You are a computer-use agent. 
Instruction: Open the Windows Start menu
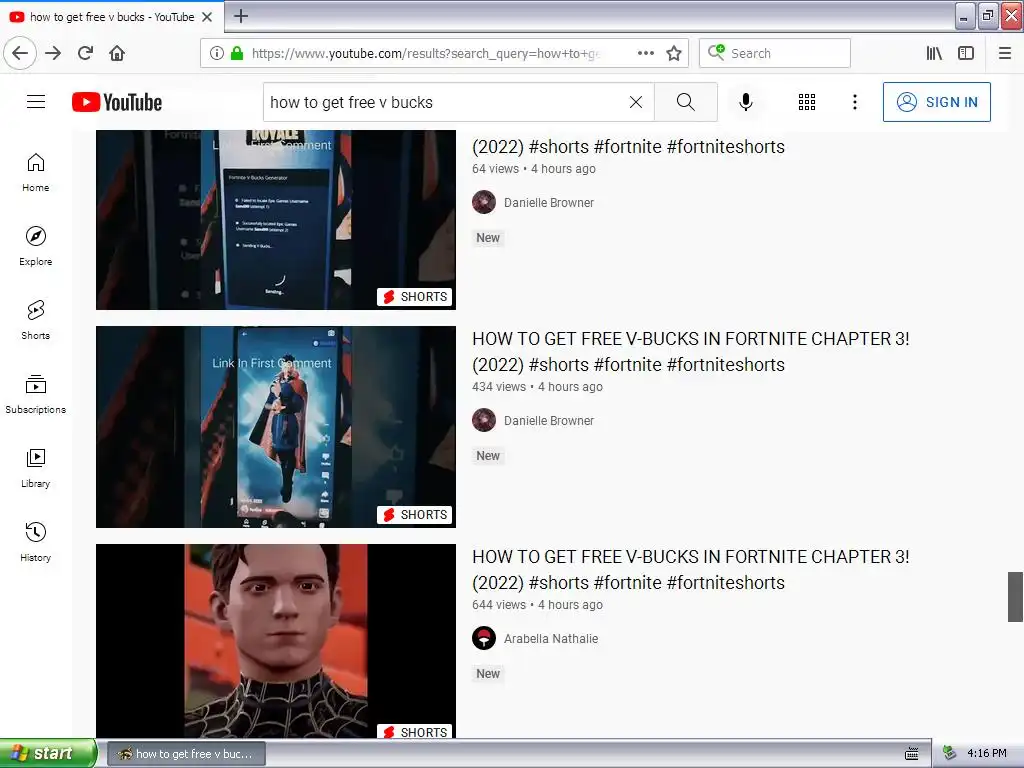coord(47,754)
